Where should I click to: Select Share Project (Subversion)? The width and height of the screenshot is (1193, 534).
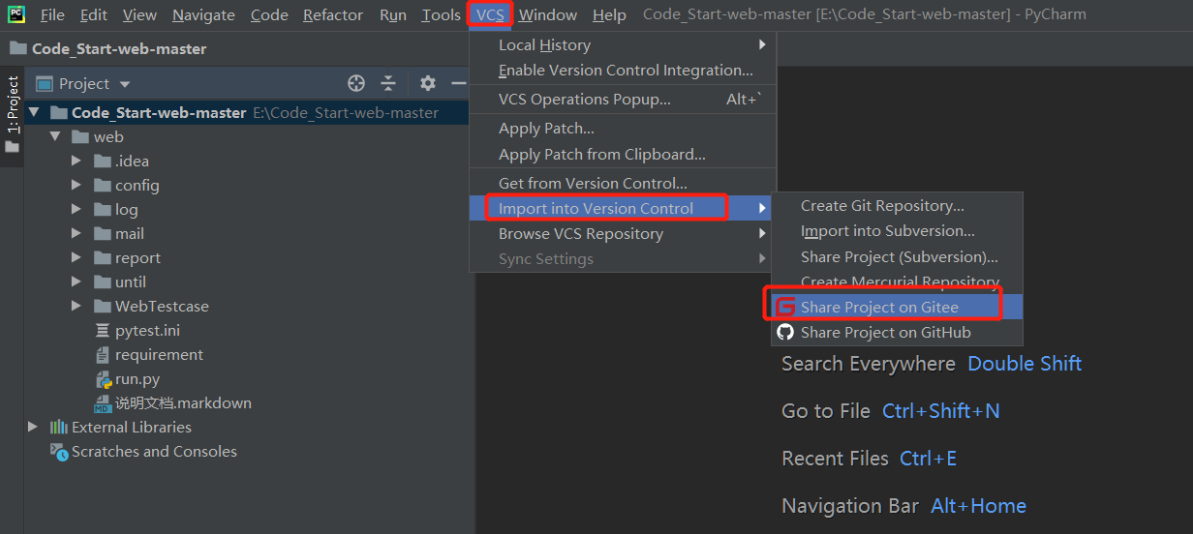pyautogui.click(x=897, y=256)
